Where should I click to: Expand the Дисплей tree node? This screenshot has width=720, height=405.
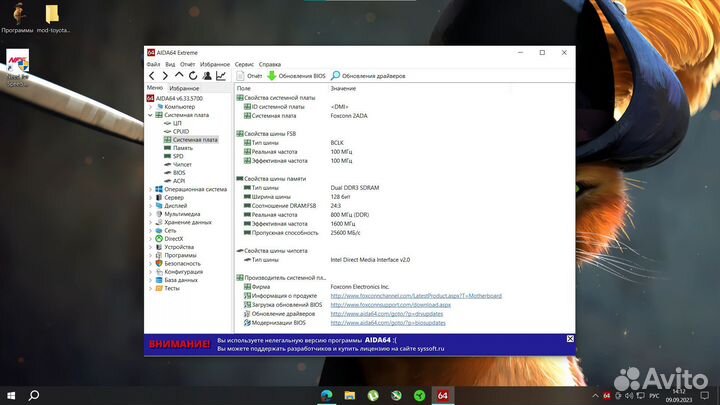(150, 206)
